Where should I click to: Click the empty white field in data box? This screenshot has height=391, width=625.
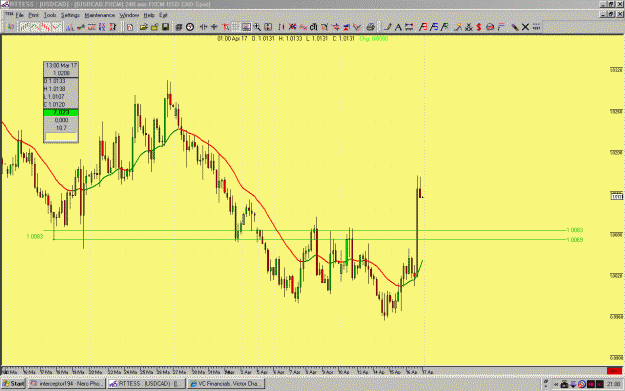click(61, 137)
